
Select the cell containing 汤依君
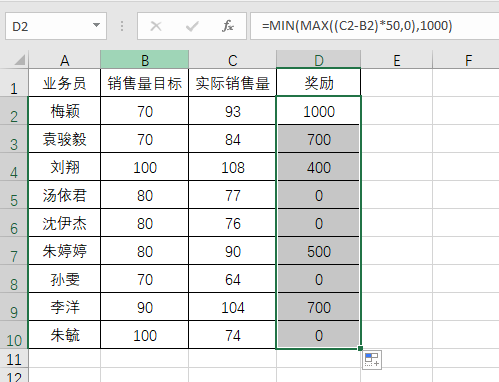tap(65, 195)
